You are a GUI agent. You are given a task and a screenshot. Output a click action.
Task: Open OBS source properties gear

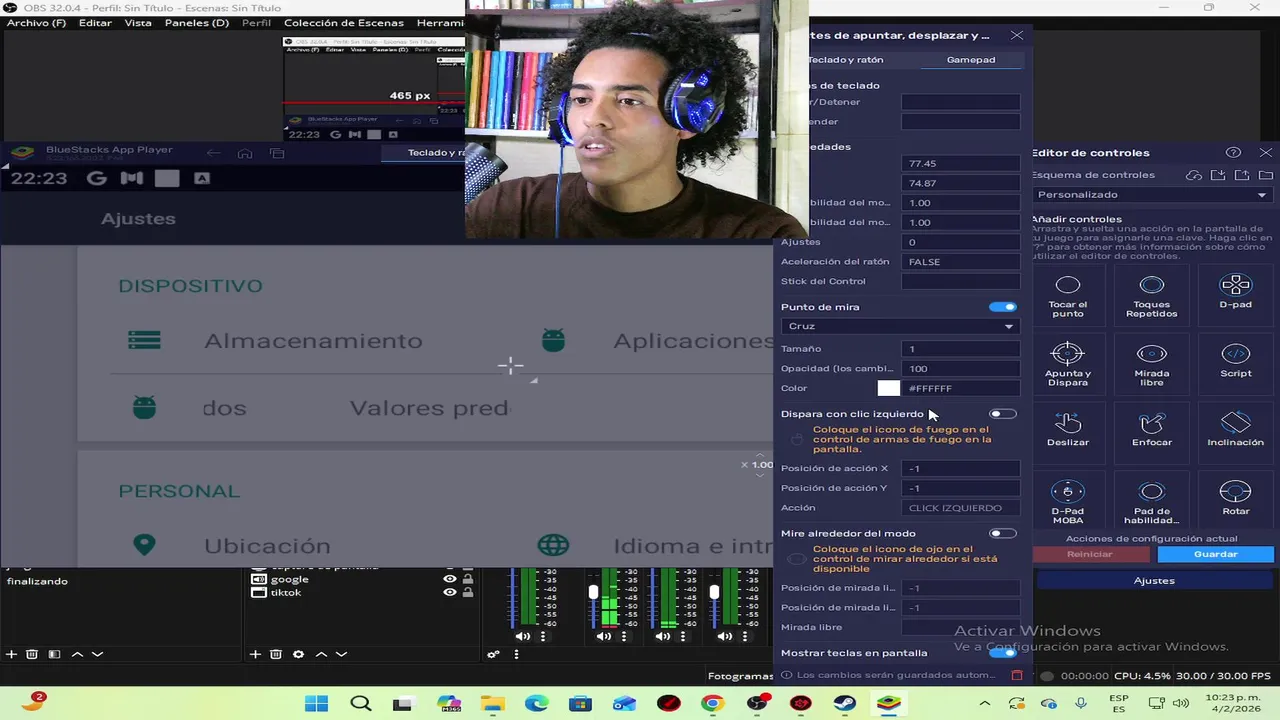(298, 654)
